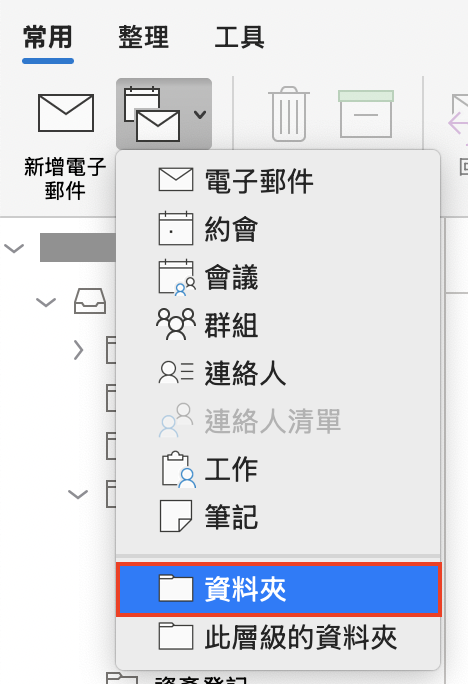Select 電子郵件 from the new-item menu
This screenshot has width=468, height=684.
tap(278, 181)
